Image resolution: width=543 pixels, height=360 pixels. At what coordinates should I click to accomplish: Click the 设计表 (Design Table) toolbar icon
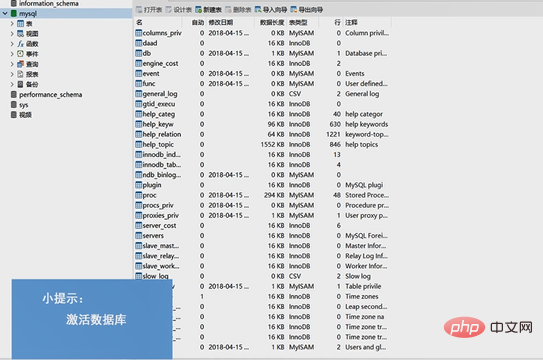[x=169, y=10]
